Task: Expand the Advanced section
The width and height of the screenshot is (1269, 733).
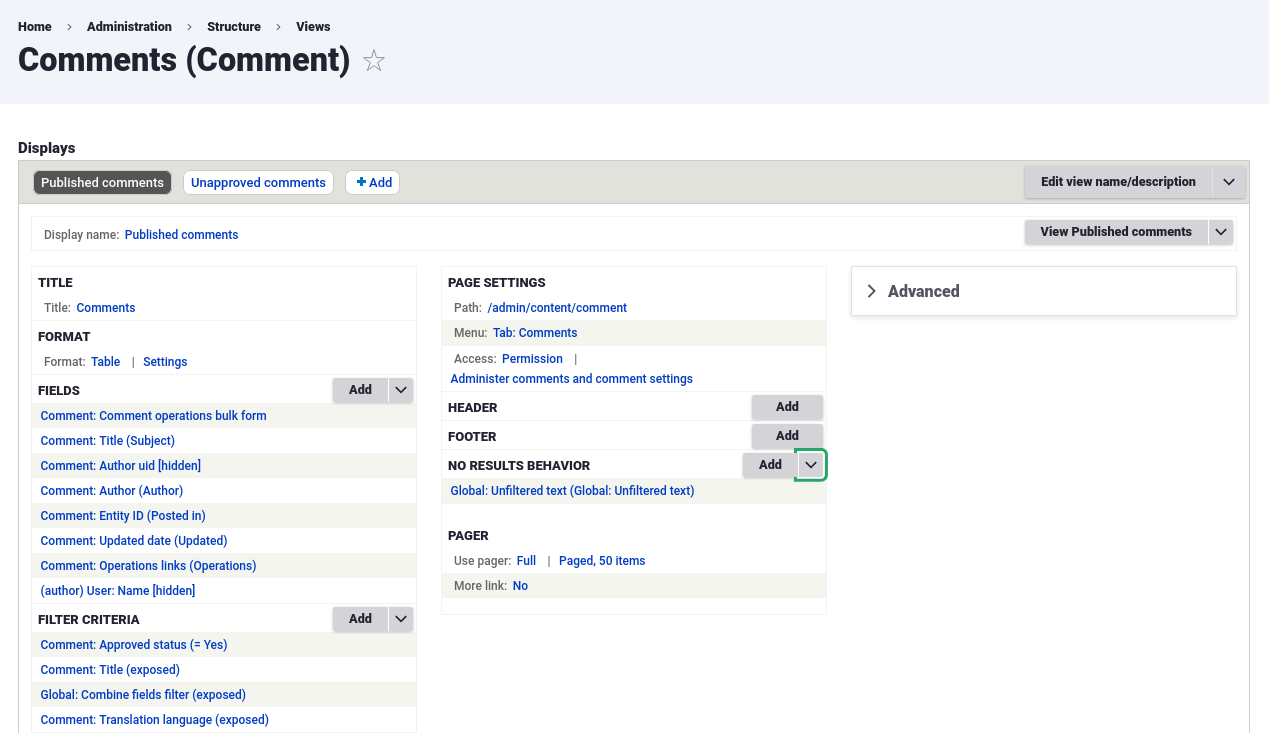Action: (923, 291)
